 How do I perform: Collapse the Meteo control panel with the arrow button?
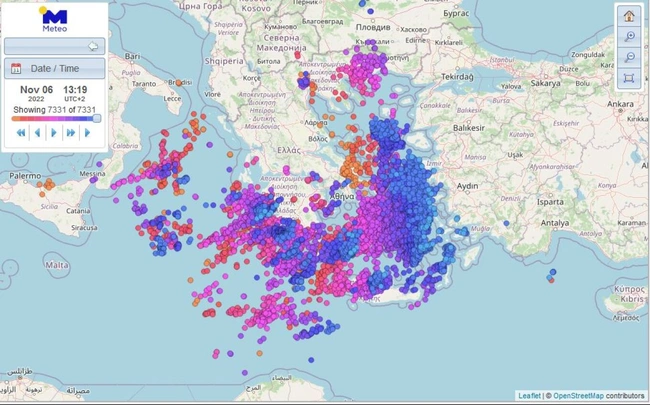93,46
